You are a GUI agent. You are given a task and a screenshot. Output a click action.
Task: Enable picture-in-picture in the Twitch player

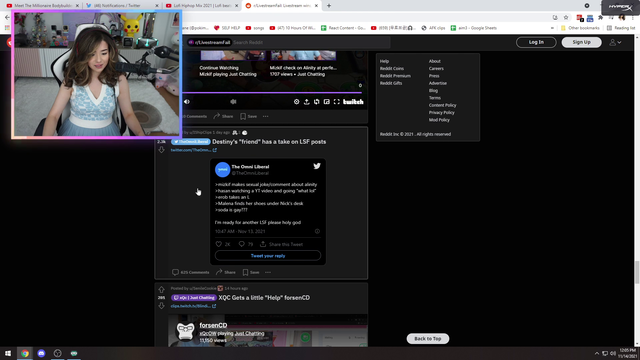coord(327,102)
